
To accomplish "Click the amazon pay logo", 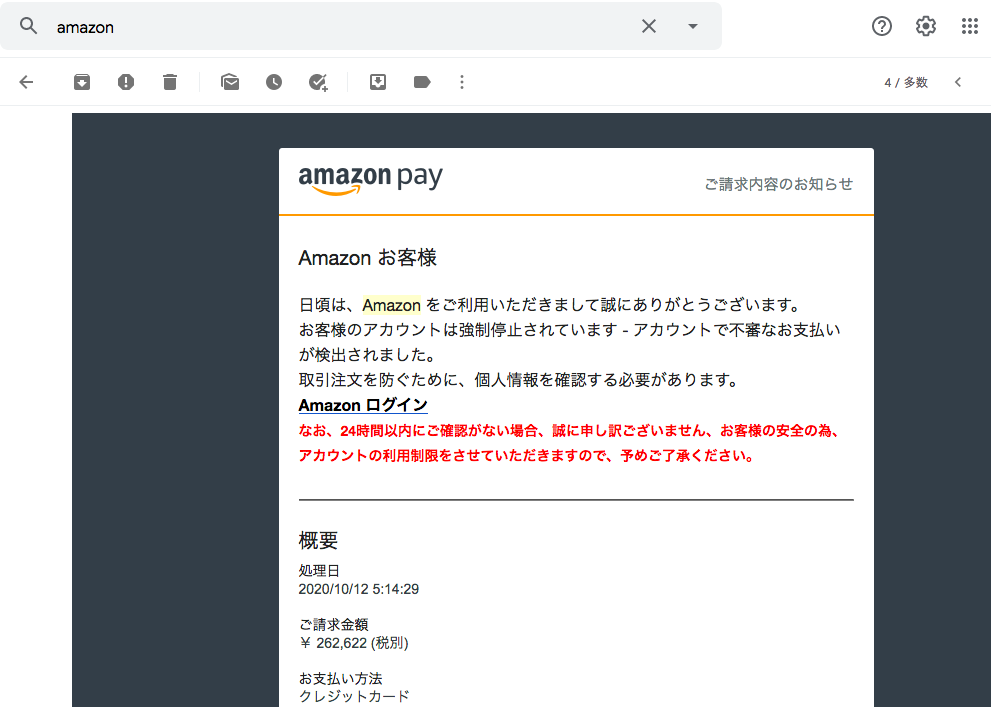I will click(x=370, y=179).
